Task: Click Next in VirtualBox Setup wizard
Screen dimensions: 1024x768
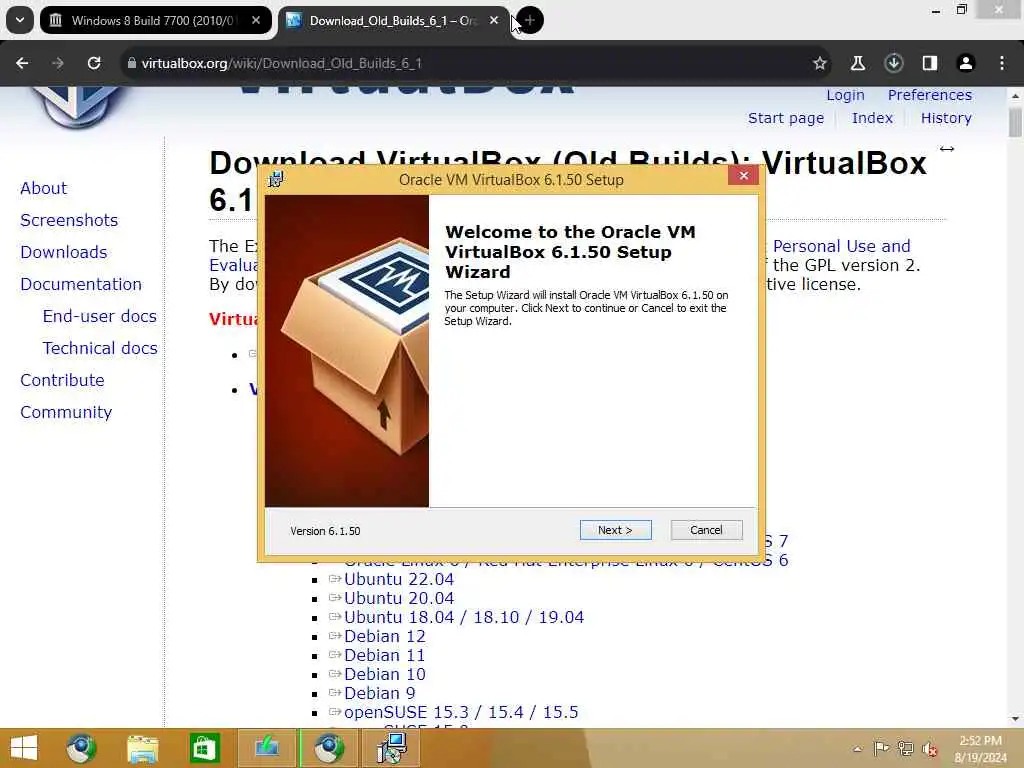Action: click(615, 530)
